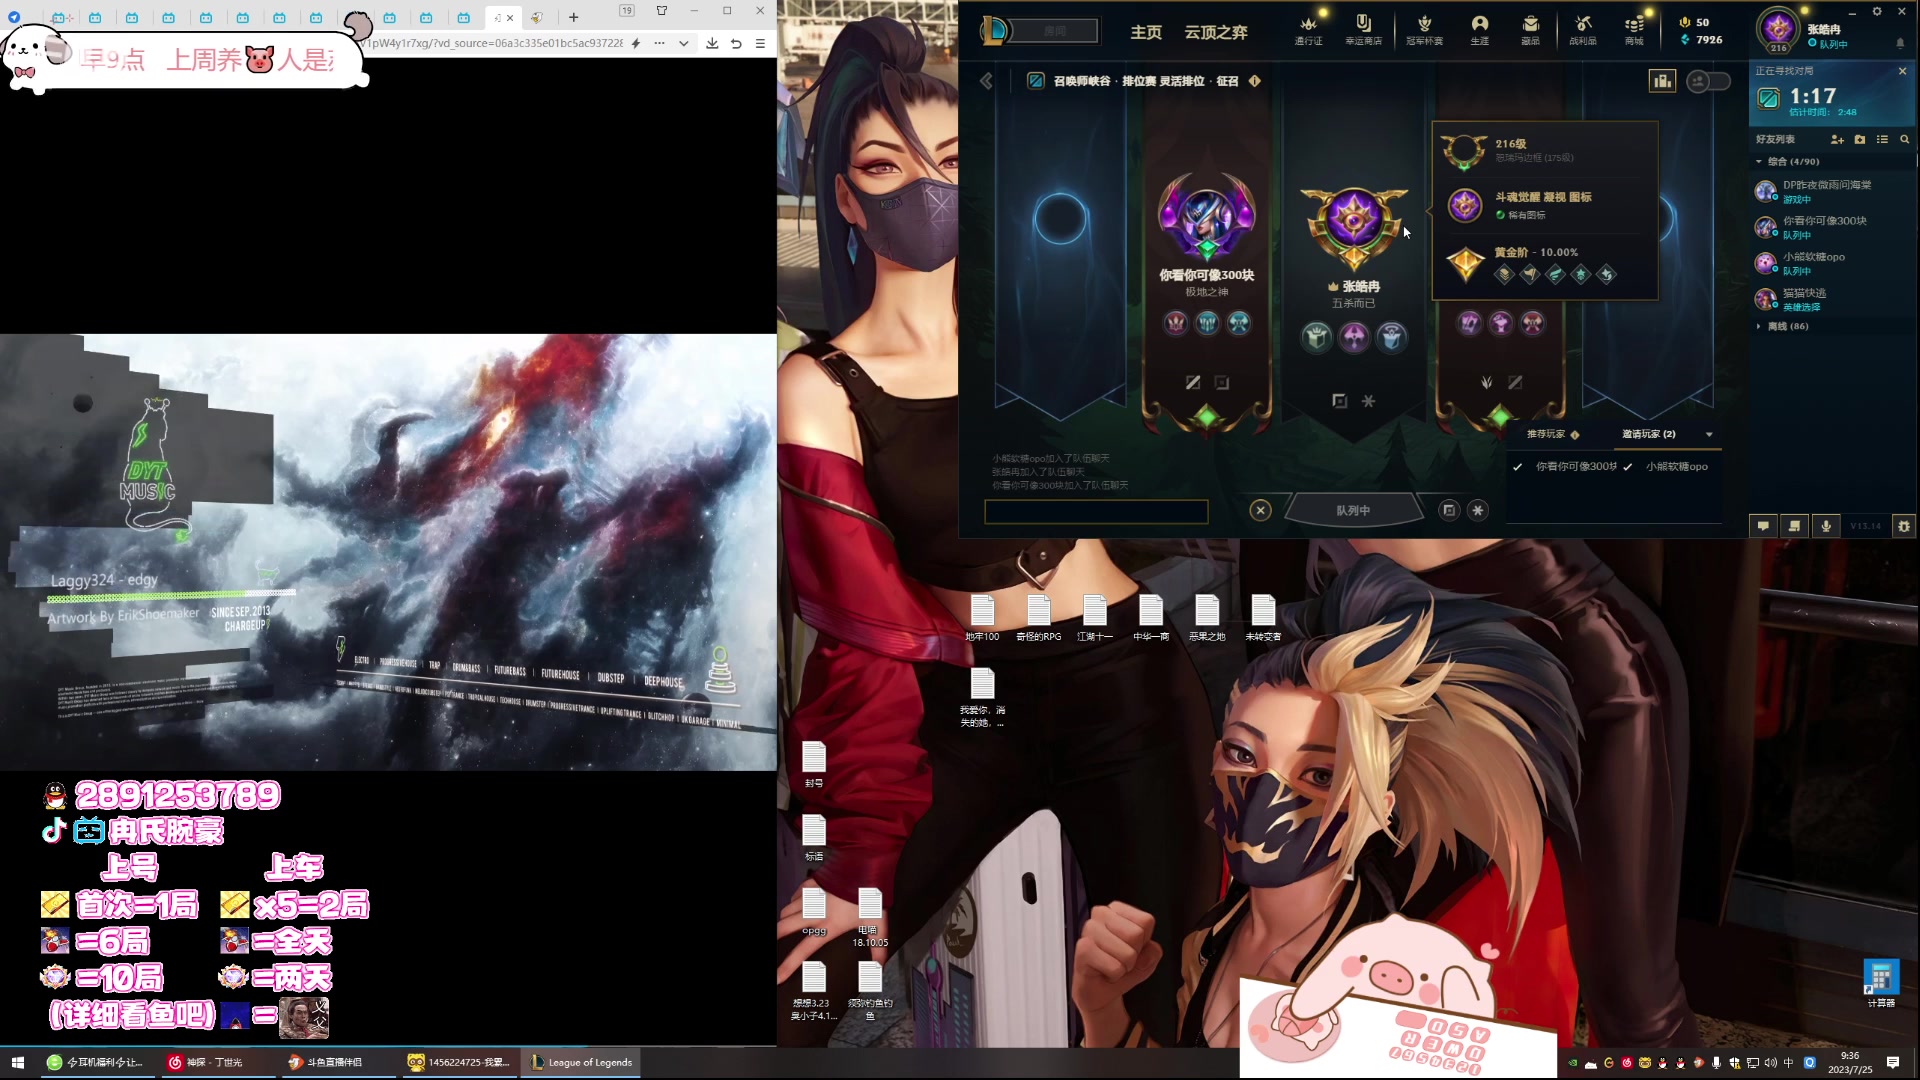Click the browser lightning speed-mode icon
The height and width of the screenshot is (1080, 1920).
point(636,43)
